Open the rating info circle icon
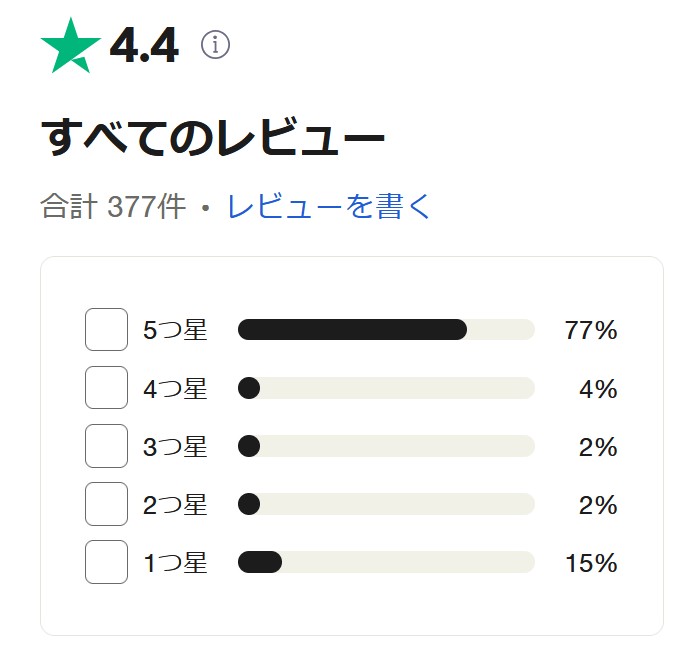 coord(215,44)
